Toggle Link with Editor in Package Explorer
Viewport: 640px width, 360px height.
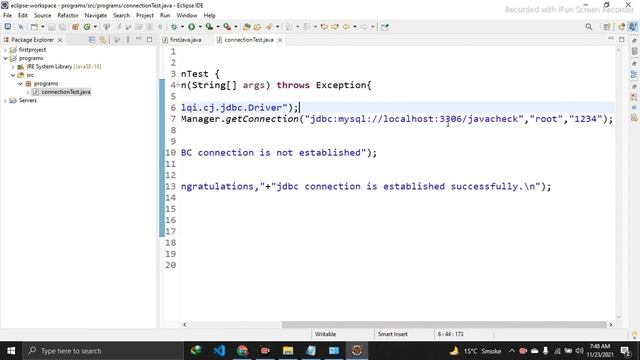(102, 40)
